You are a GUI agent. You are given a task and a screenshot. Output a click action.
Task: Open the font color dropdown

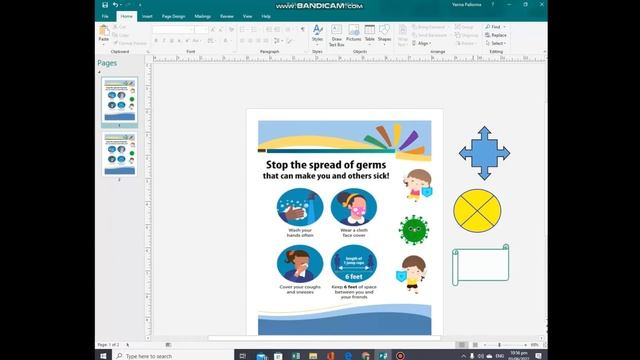[x=230, y=41]
